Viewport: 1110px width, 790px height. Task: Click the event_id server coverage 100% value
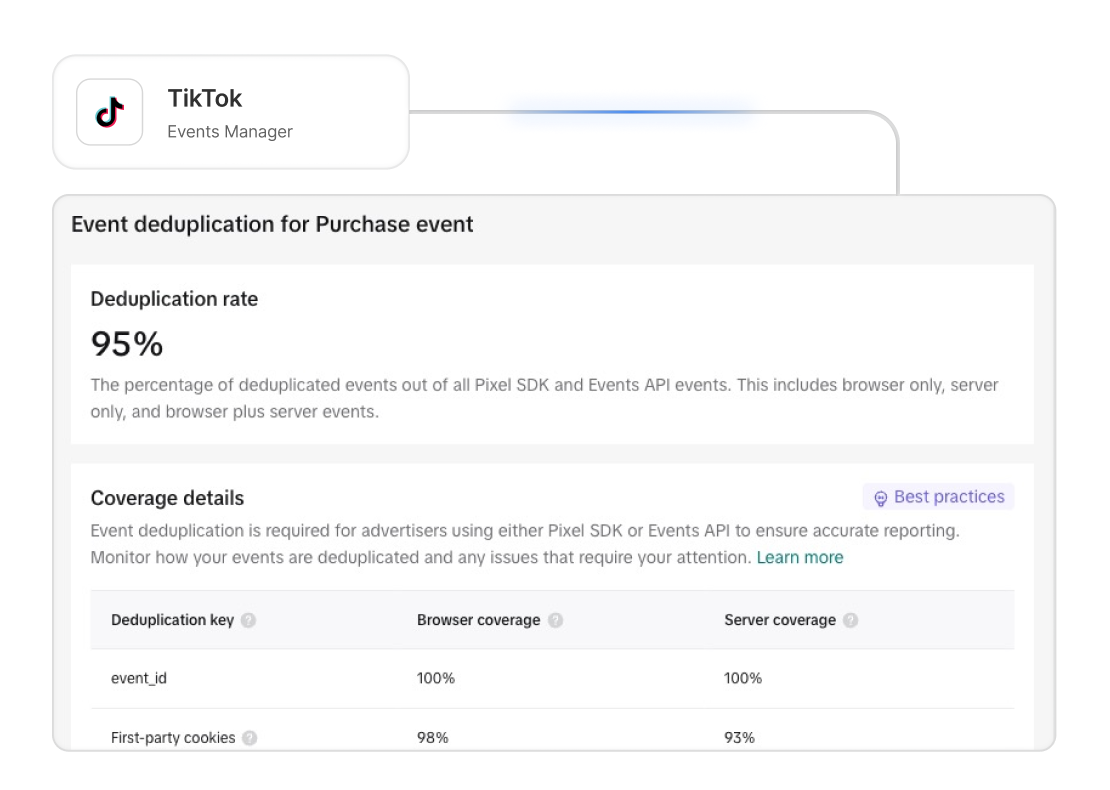tap(743, 678)
